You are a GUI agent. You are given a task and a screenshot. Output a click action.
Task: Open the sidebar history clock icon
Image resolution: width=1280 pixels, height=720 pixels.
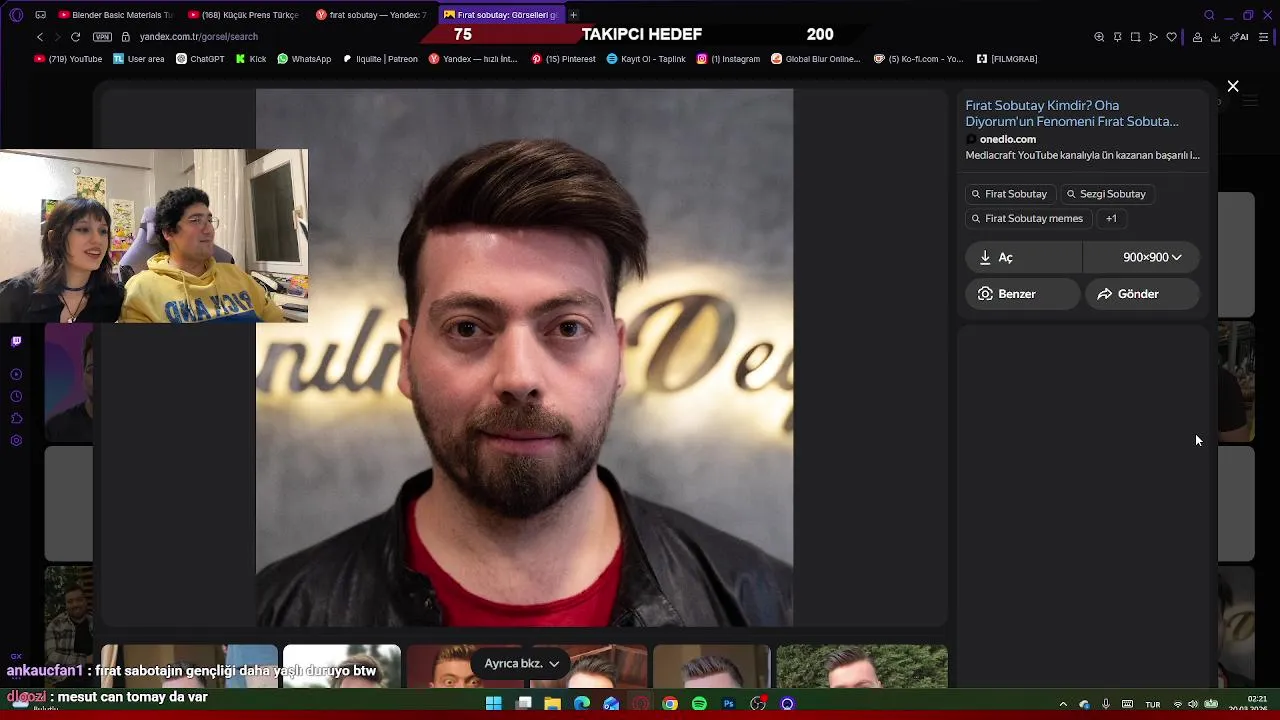16,396
